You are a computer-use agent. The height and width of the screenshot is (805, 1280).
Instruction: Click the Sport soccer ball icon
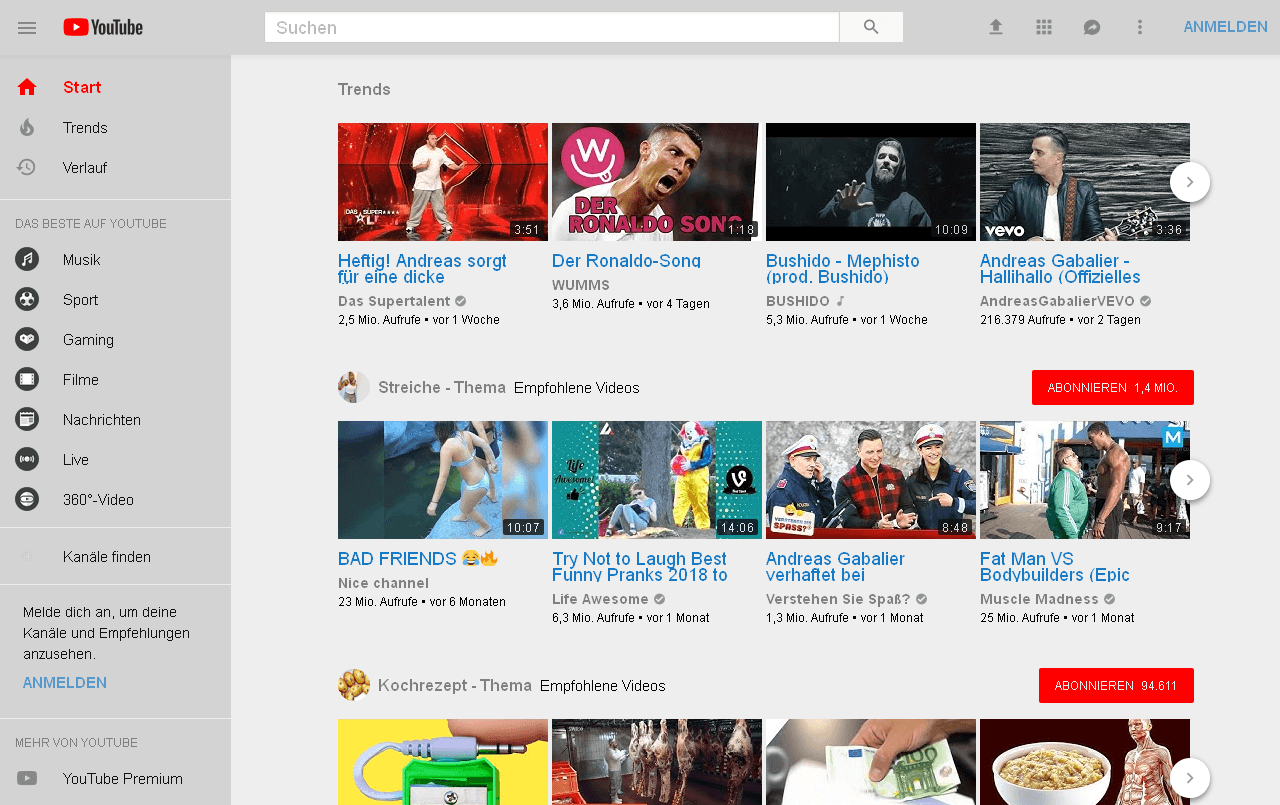tap(27, 299)
